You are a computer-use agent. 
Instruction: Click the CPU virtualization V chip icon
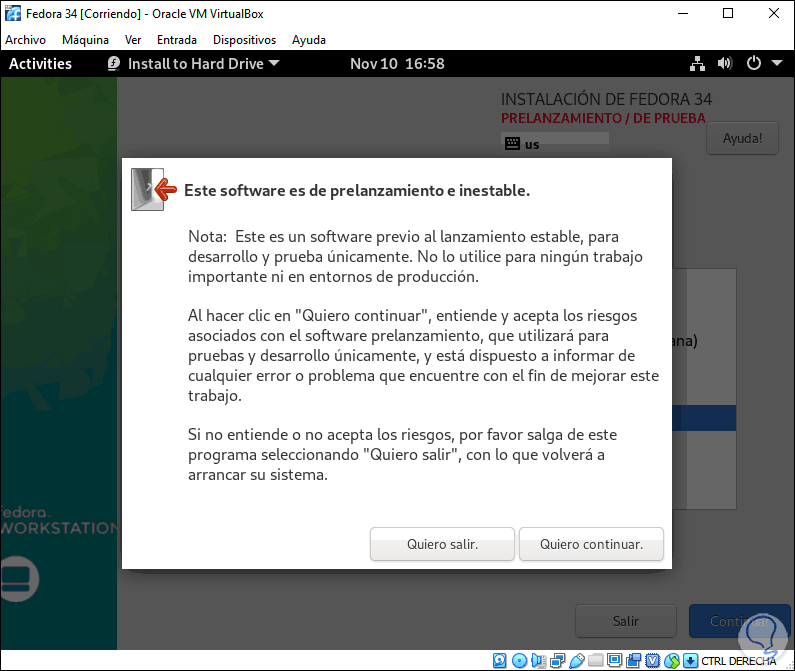(x=653, y=660)
